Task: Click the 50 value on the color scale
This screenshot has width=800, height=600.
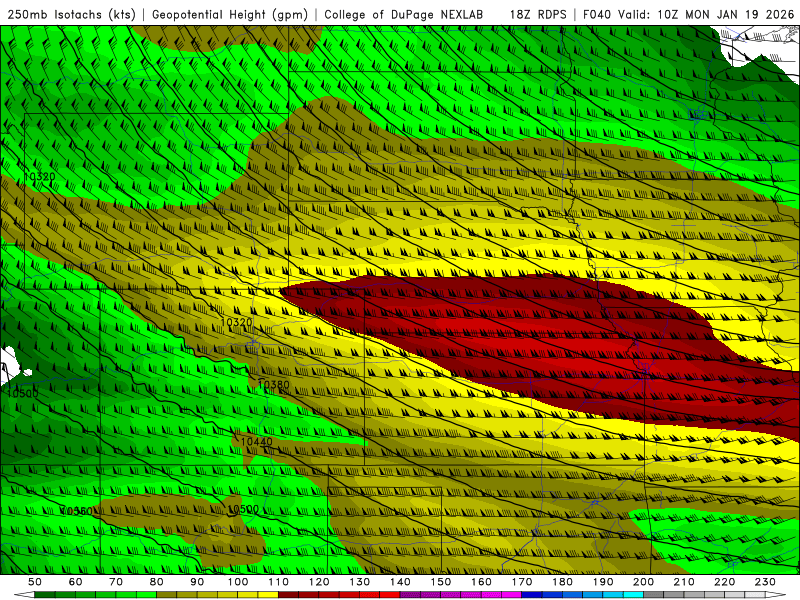Action: 35,582
